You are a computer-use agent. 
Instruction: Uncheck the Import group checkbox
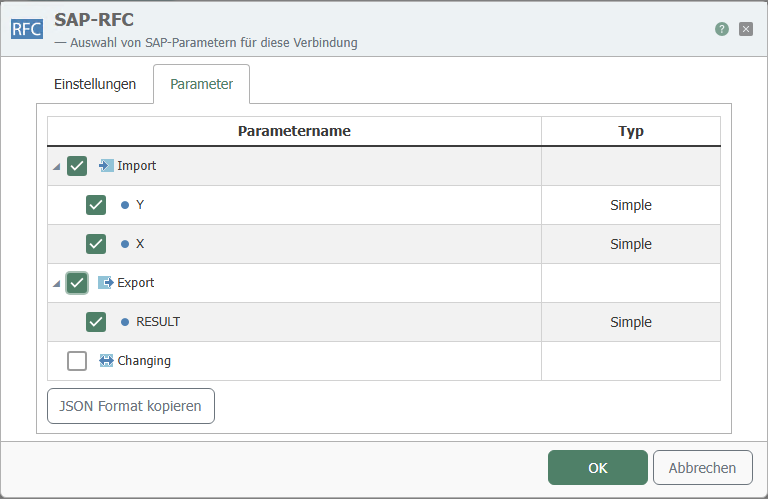pos(77,166)
